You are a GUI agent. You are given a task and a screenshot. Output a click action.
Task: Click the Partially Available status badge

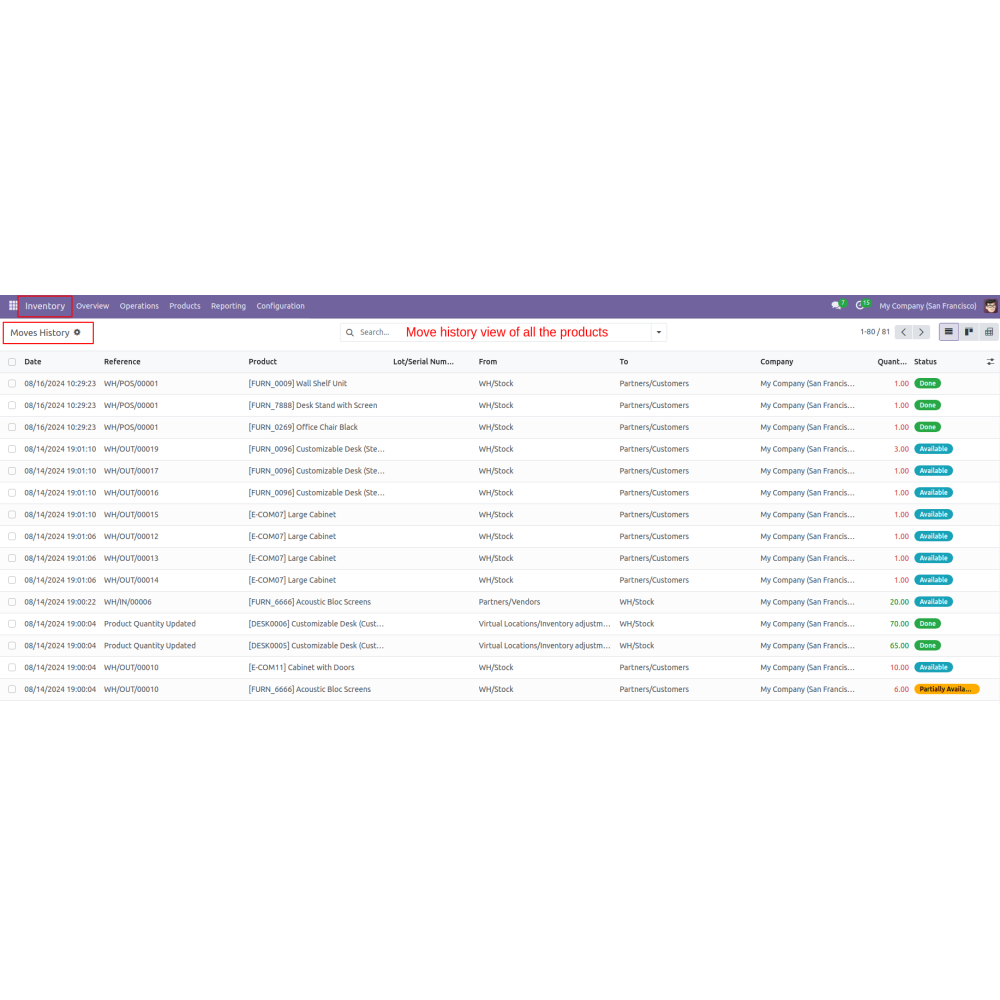coord(946,689)
